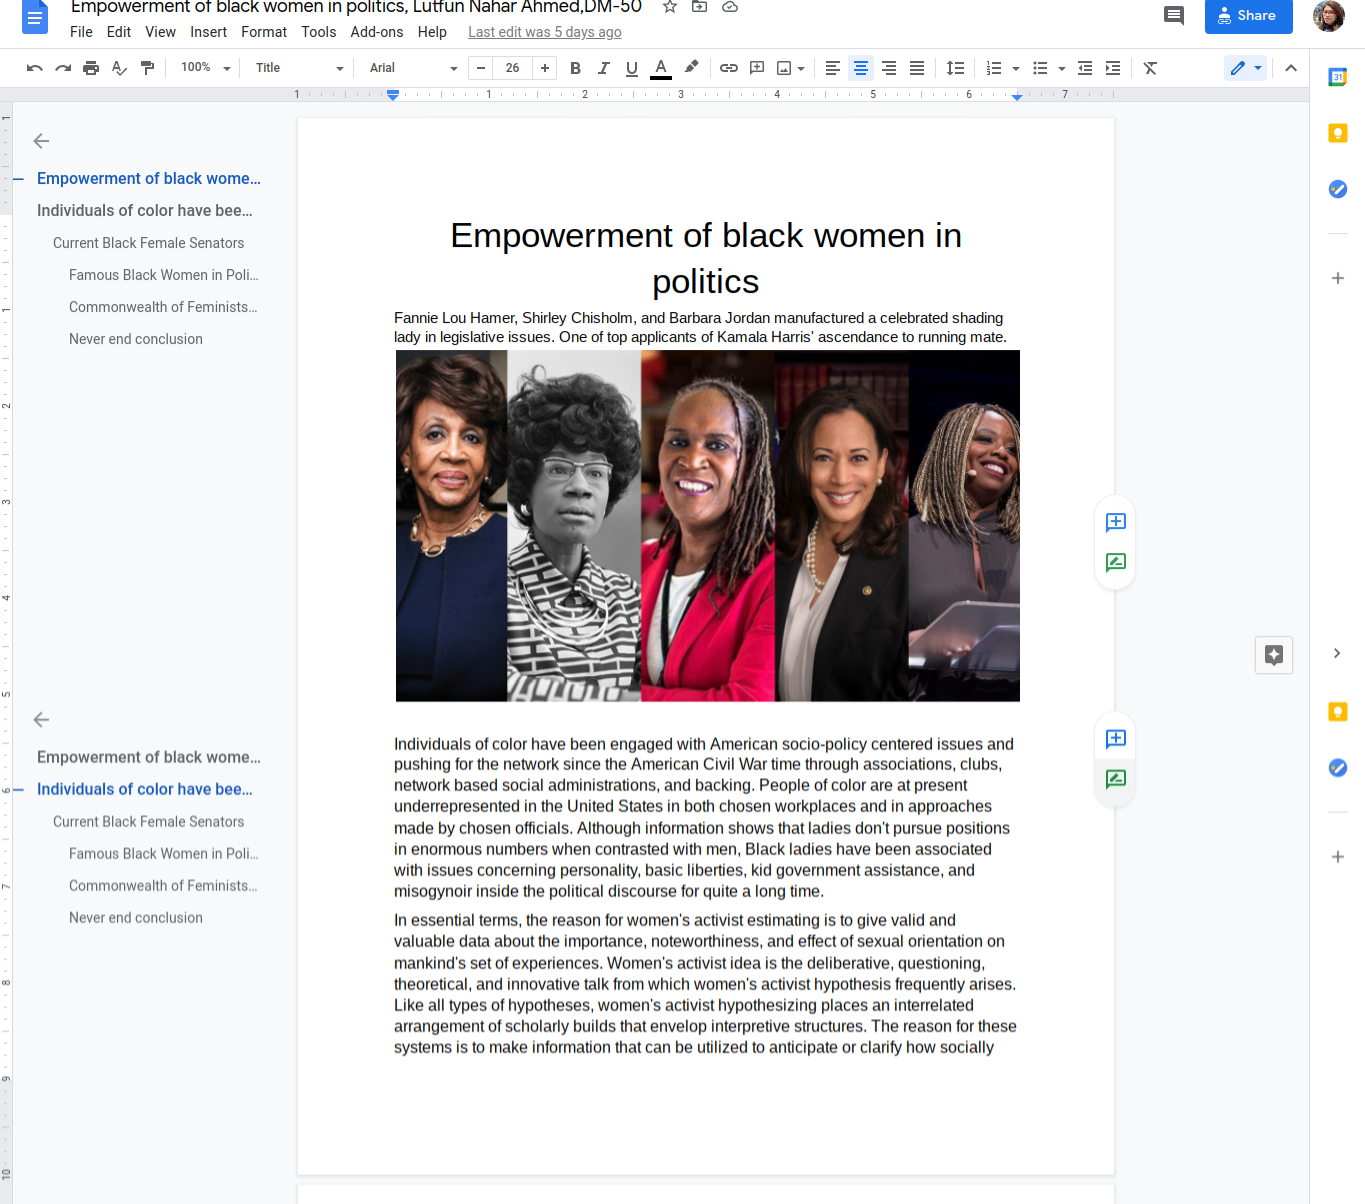Expand the Title paragraph style dropdown

click(x=299, y=68)
